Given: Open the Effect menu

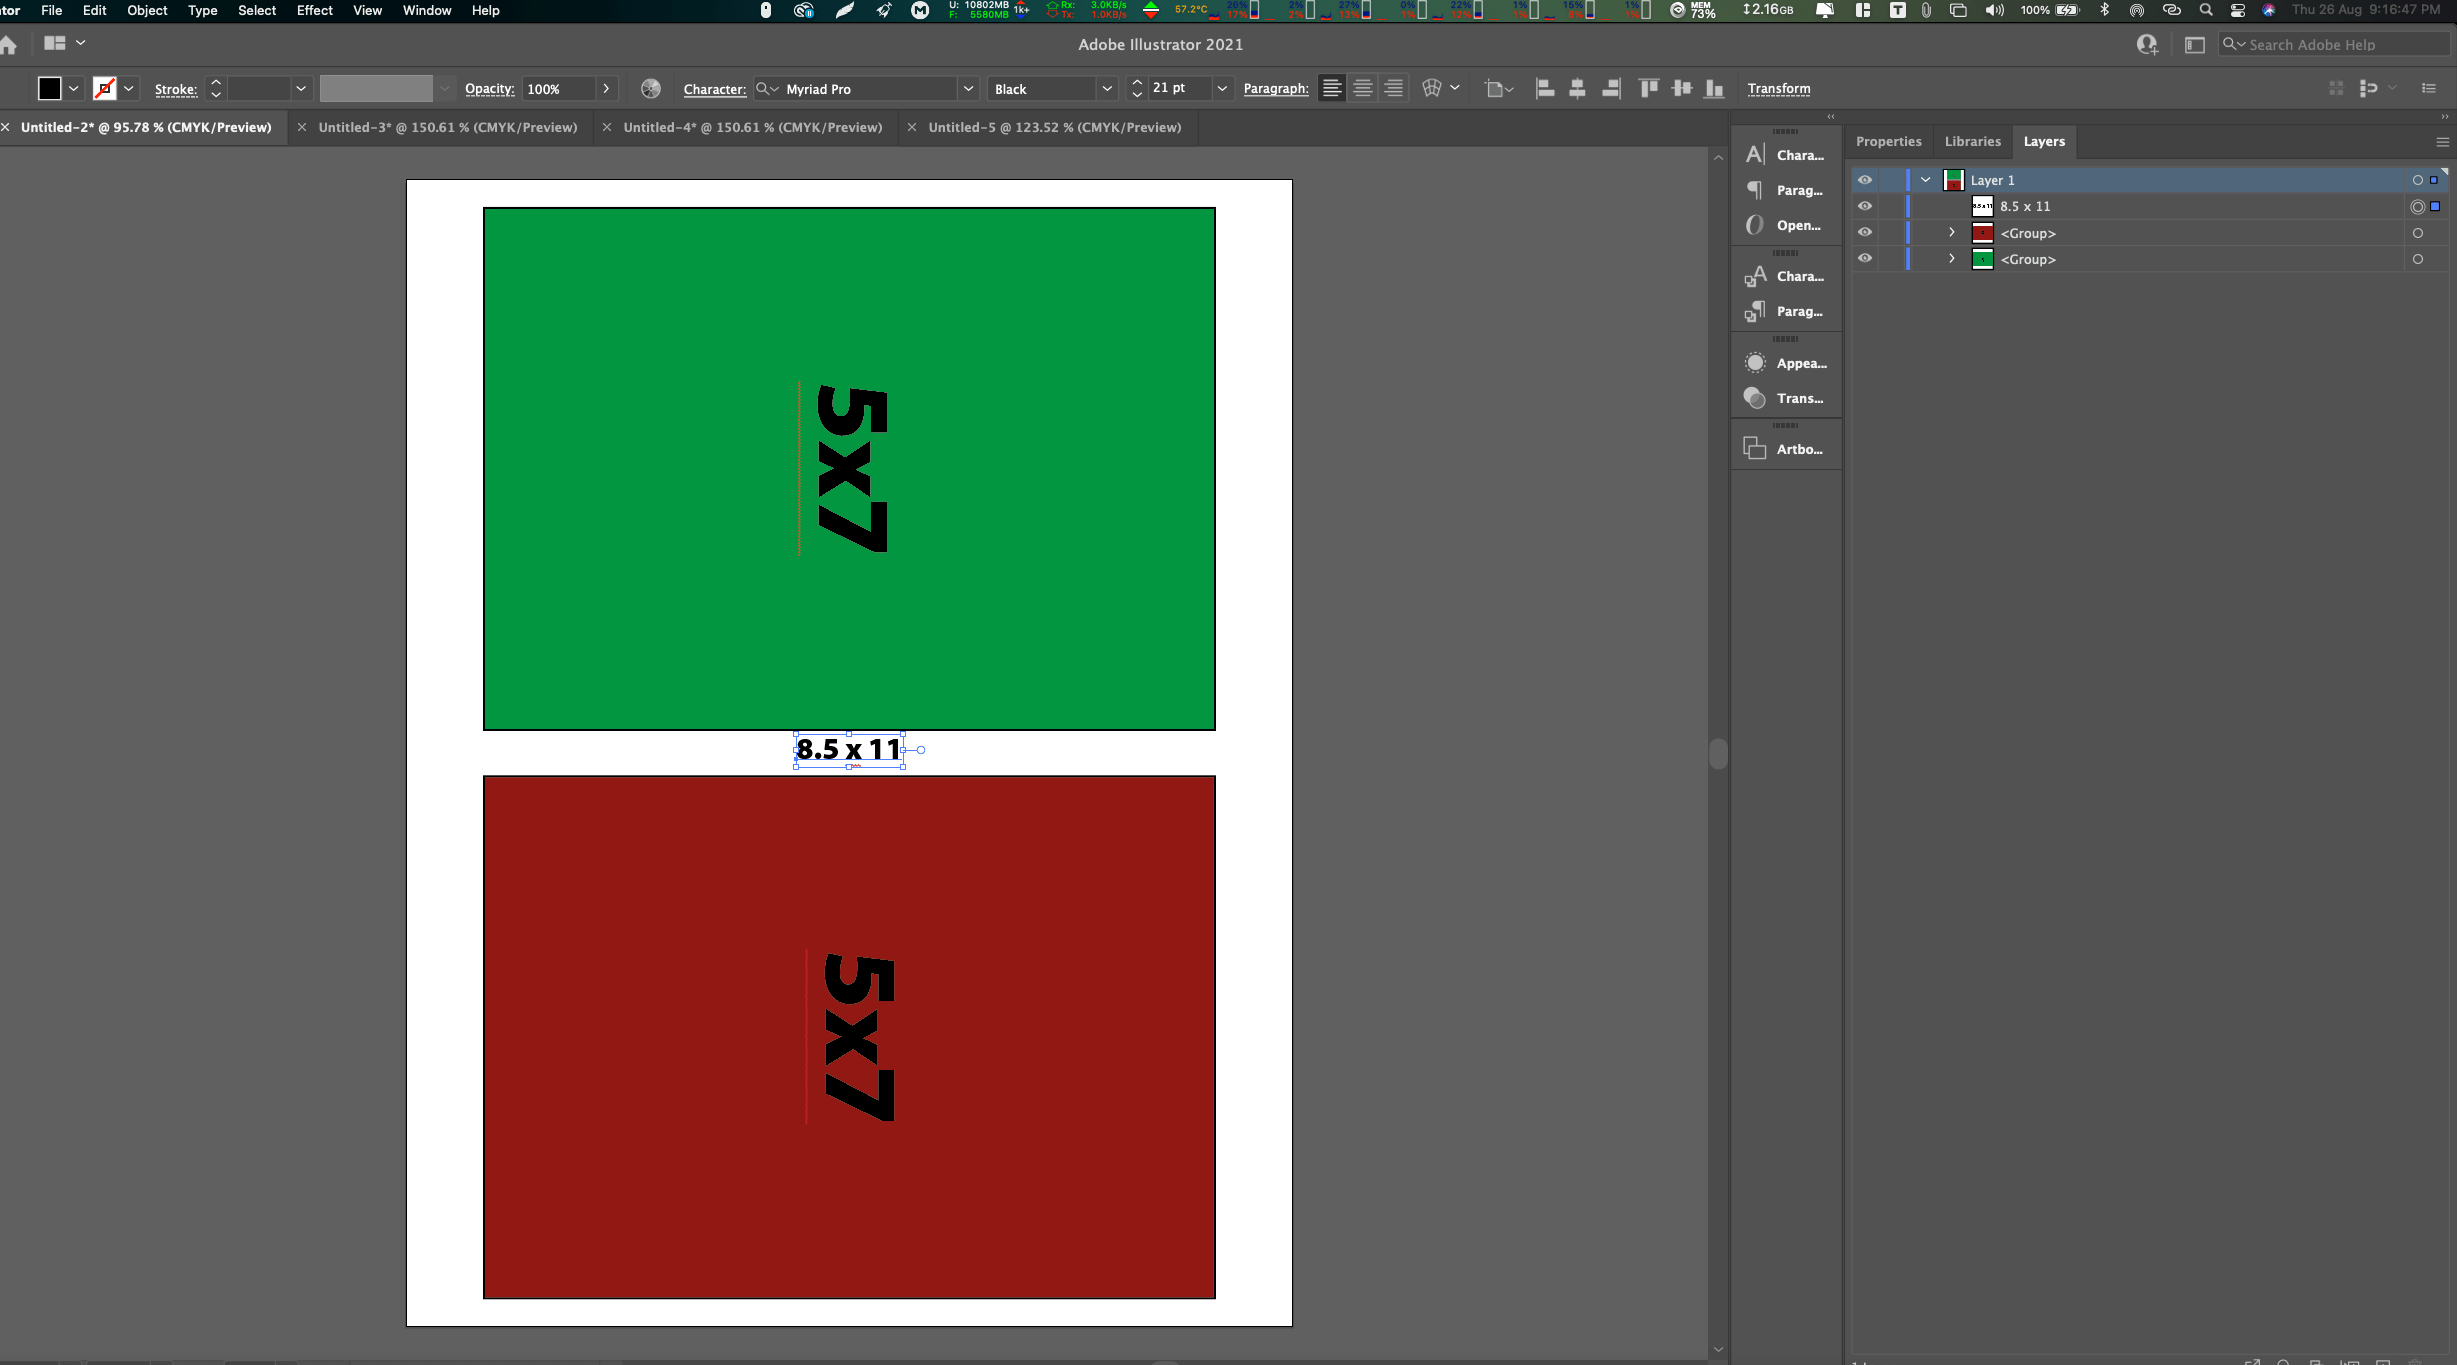Looking at the screenshot, I should [314, 10].
